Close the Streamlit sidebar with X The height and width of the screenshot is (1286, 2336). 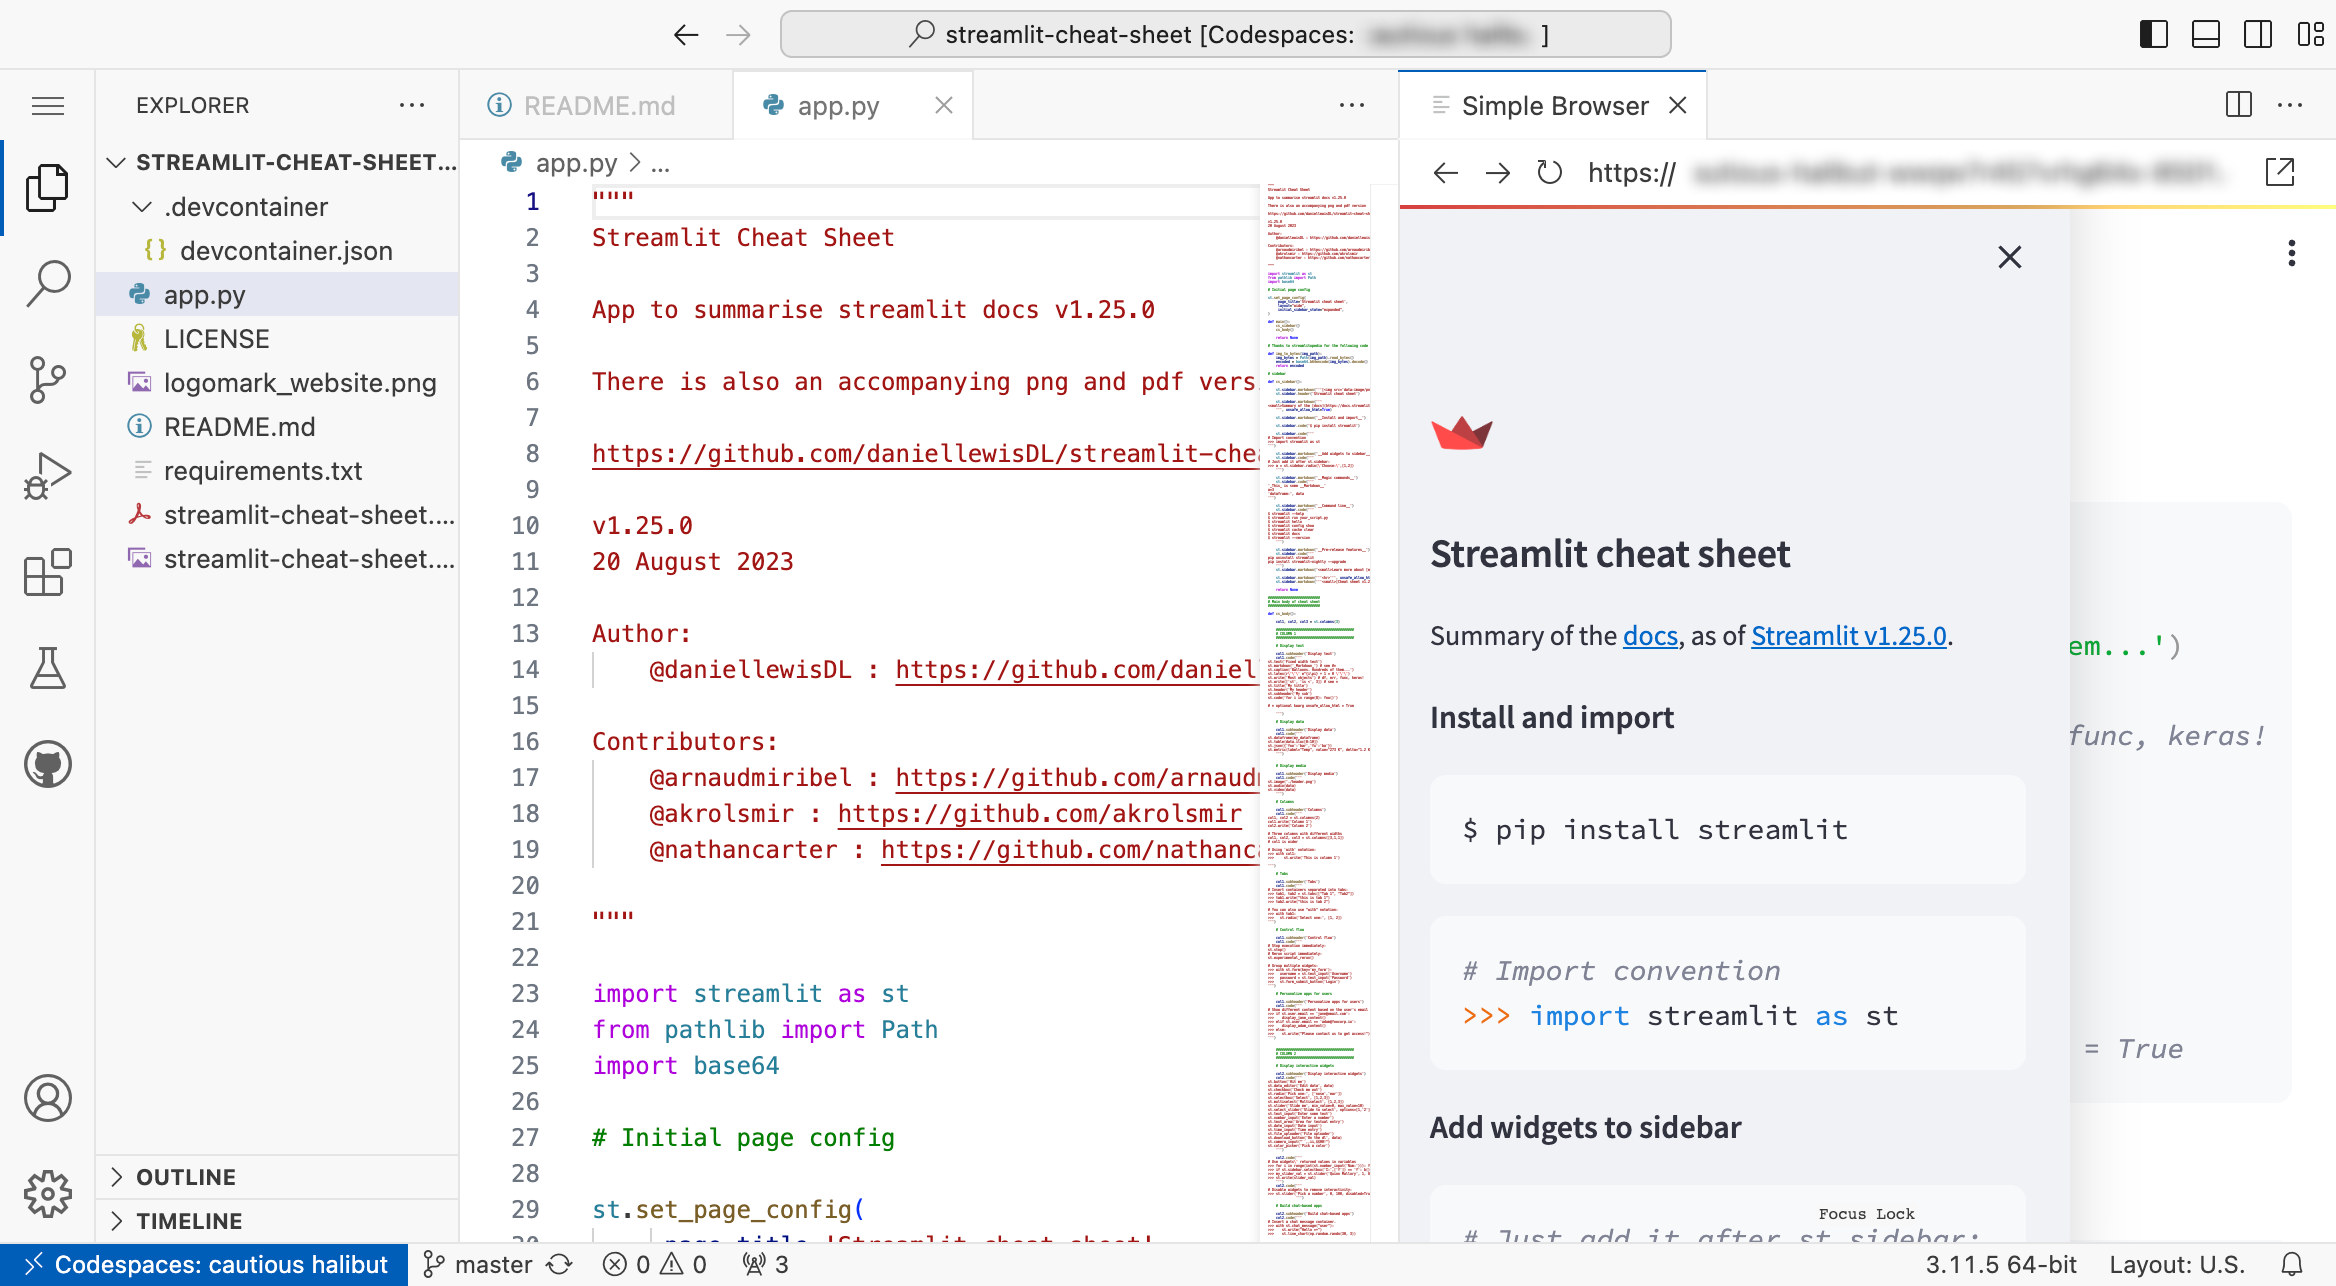(x=2010, y=257)
